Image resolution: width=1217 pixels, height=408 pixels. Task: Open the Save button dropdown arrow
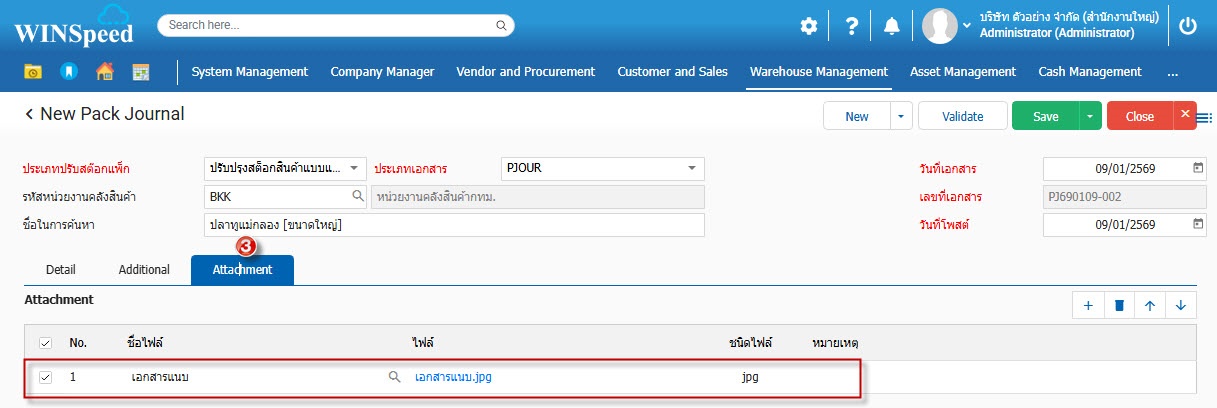pyautogui.click(x=1089, y=116)
